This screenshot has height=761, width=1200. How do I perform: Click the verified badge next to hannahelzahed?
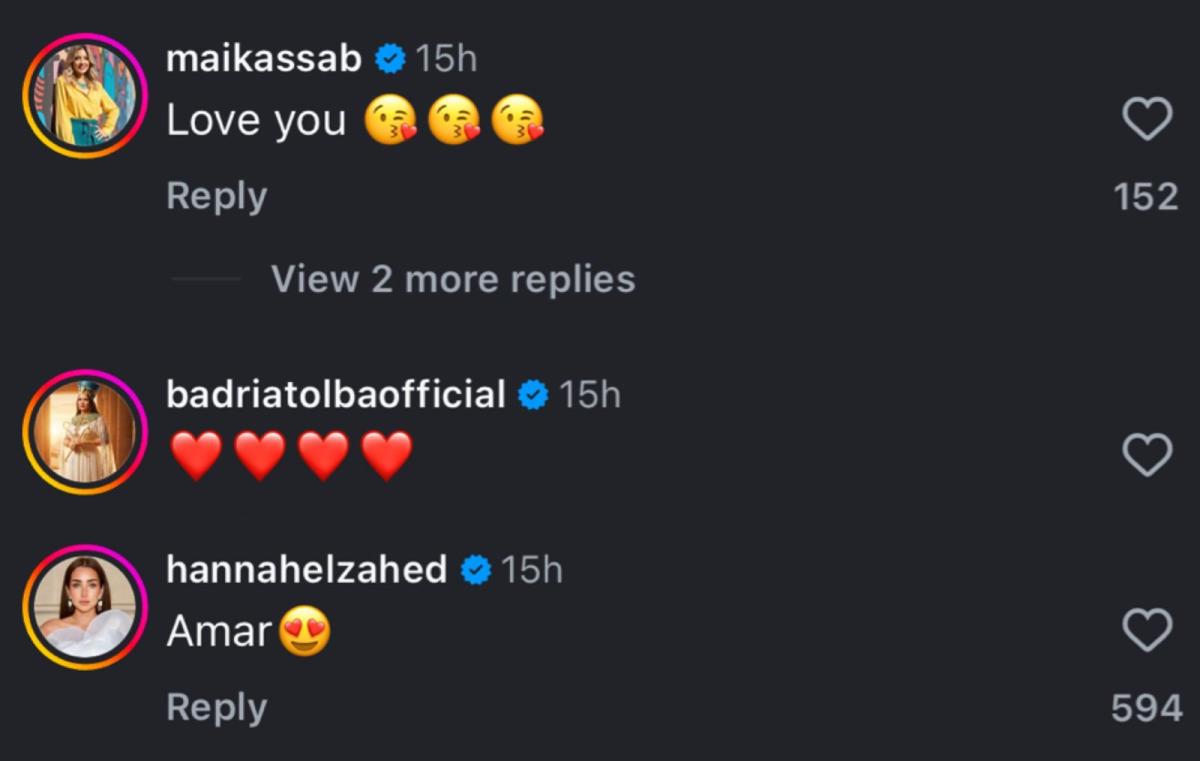pyautogui.click(x=477, y=570)
